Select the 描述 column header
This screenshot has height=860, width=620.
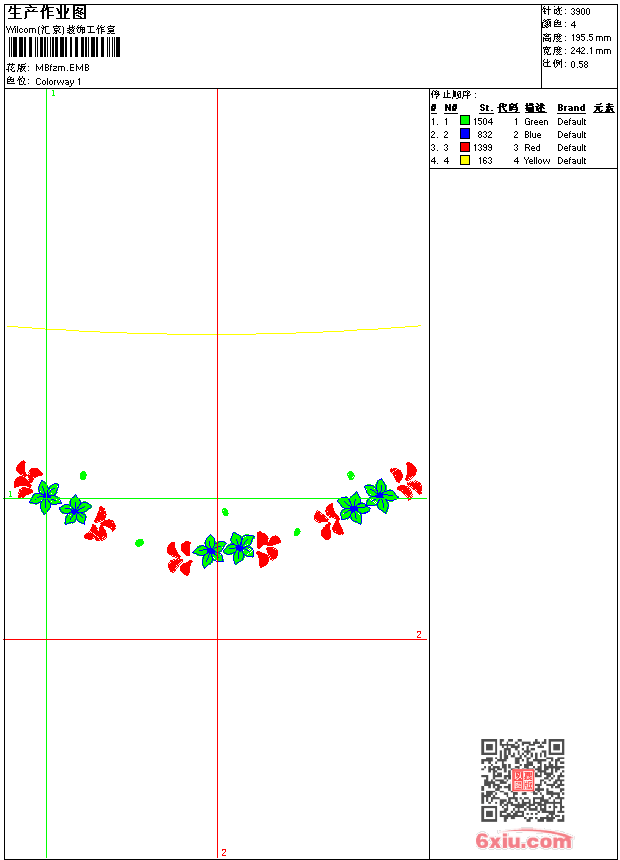(535, 108)
